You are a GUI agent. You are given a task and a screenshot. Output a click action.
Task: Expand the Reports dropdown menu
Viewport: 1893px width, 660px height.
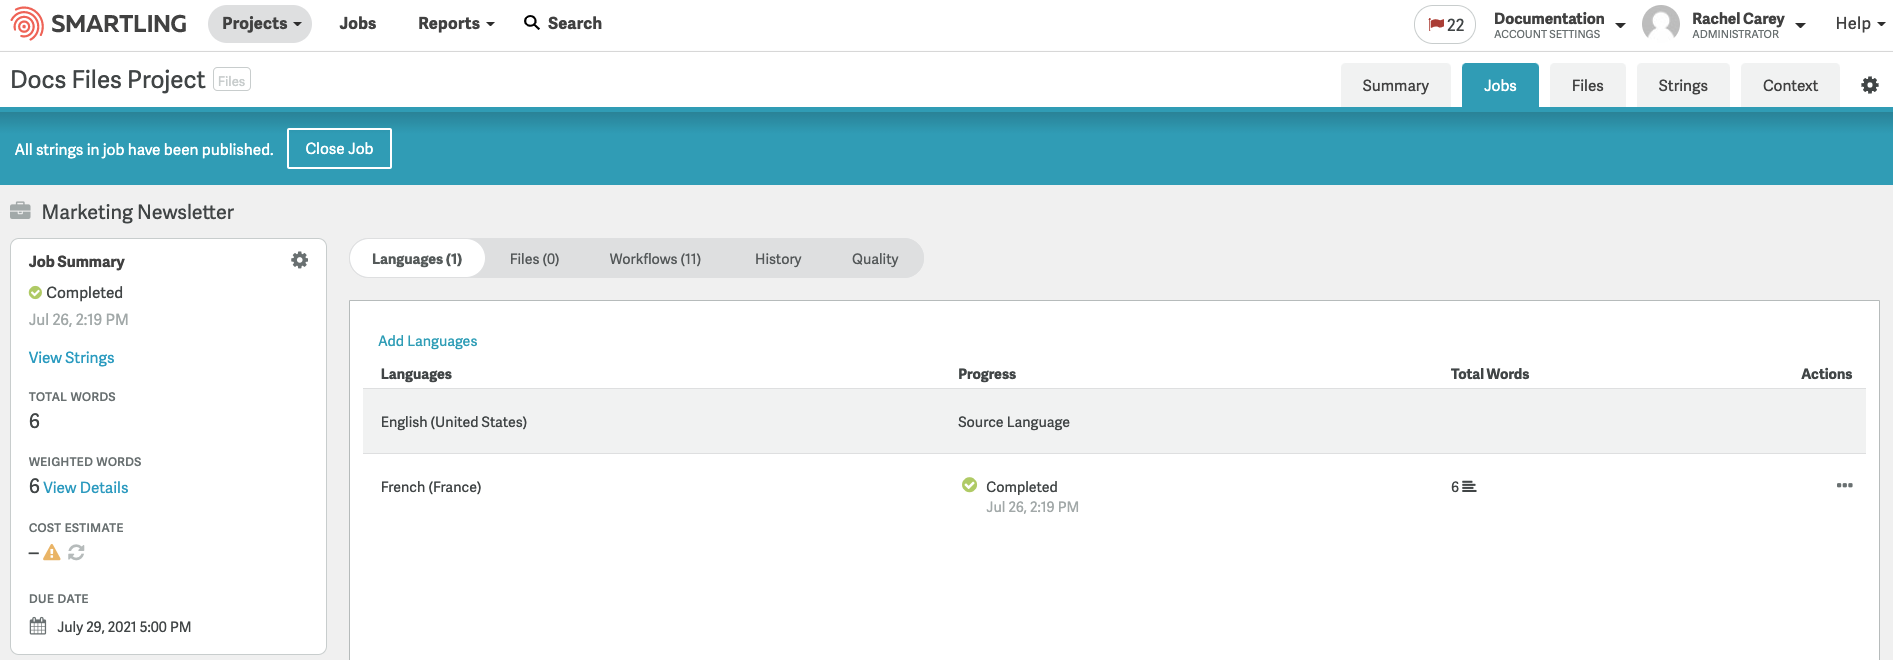456,23
